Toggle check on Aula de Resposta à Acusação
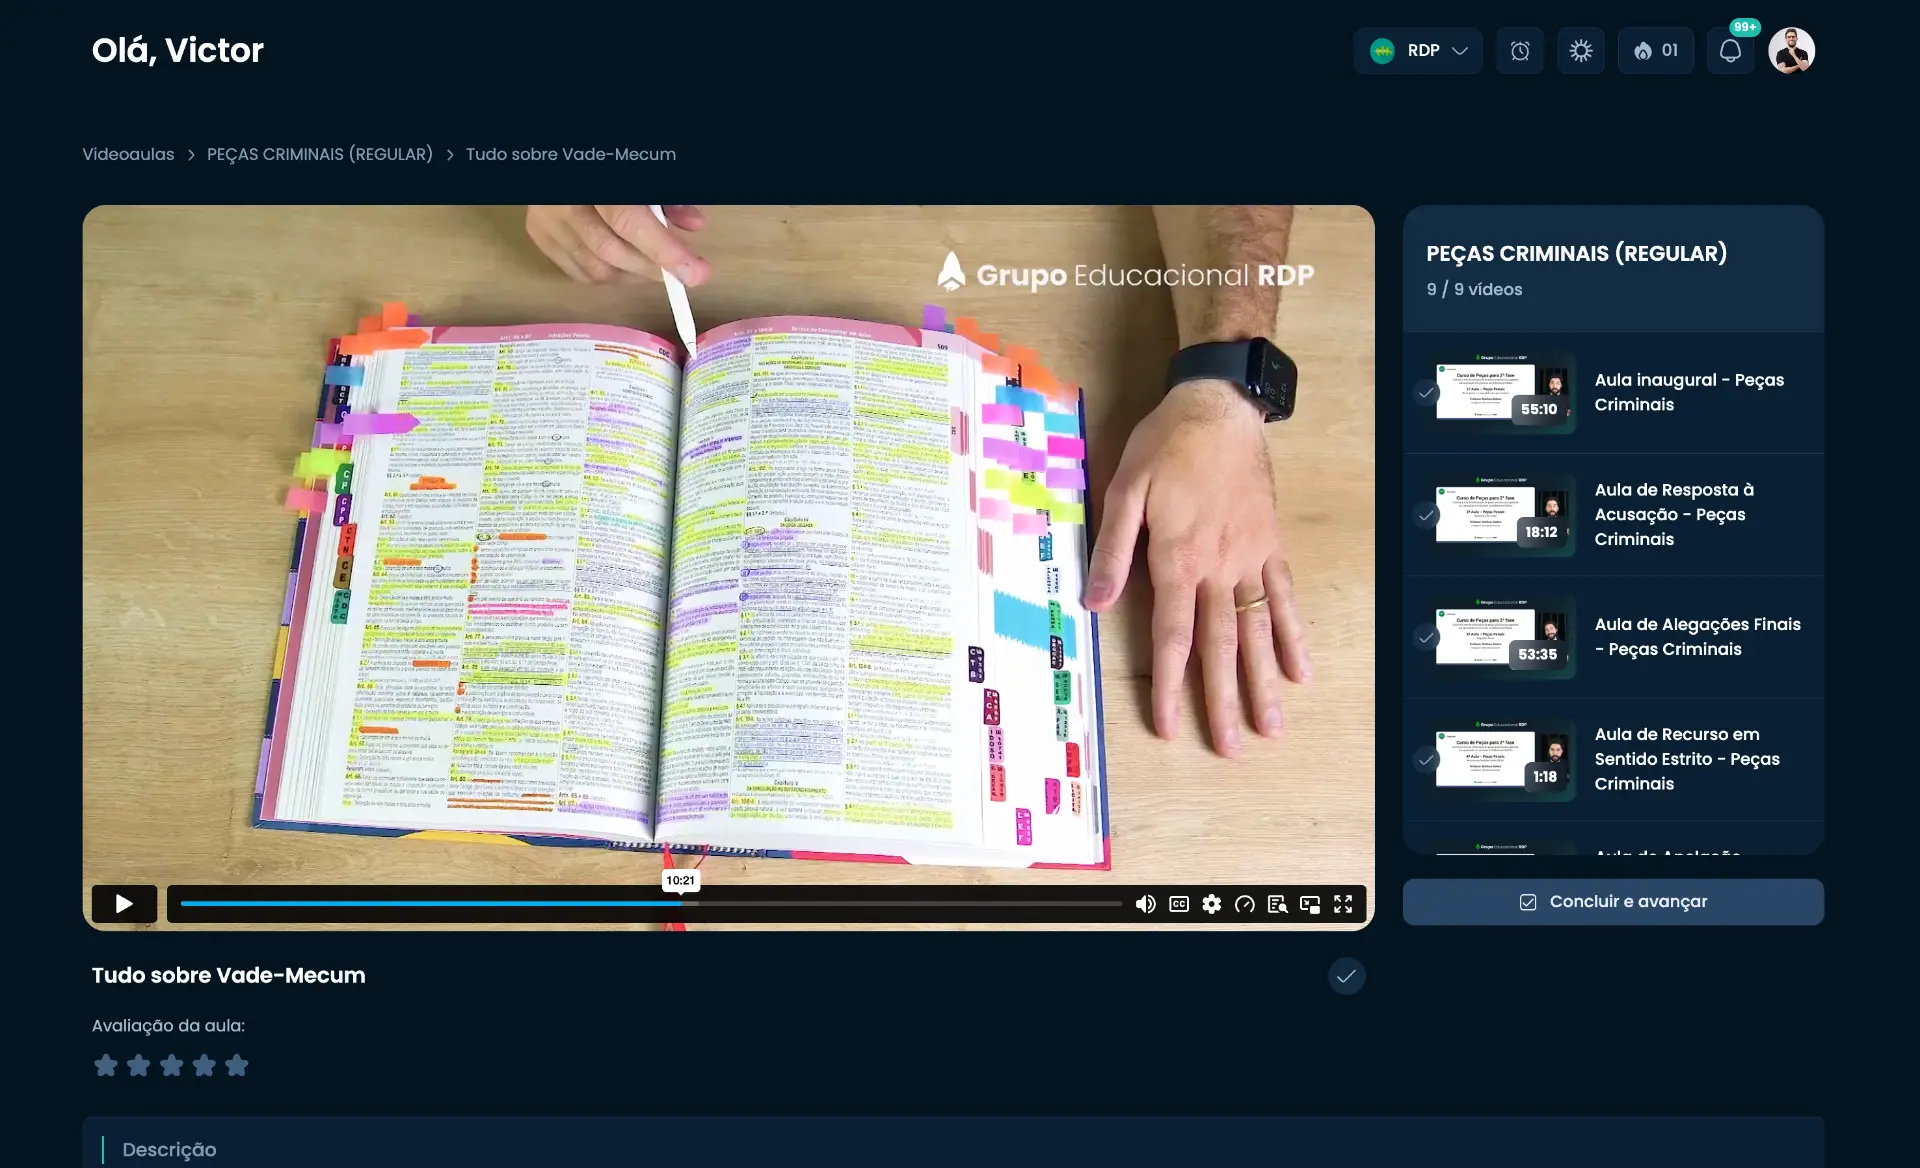This screenshot has height=1168, width=1920. 1426,515
